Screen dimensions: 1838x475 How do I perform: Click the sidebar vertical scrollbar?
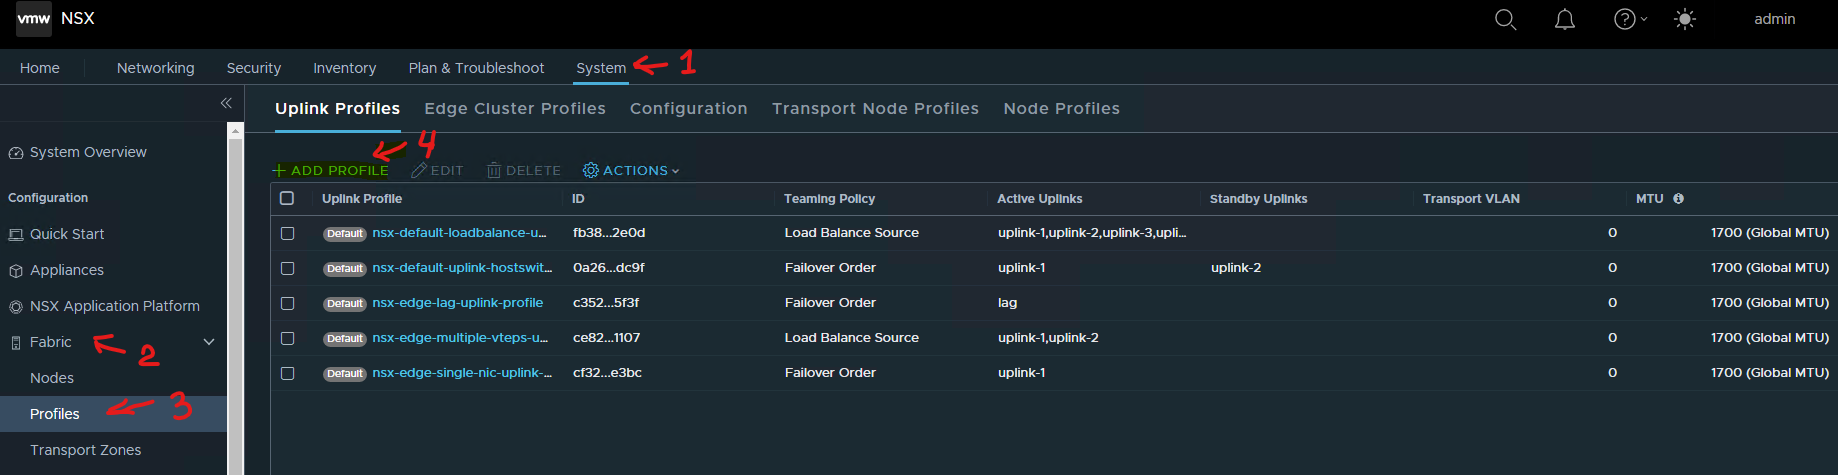[236, 300]
